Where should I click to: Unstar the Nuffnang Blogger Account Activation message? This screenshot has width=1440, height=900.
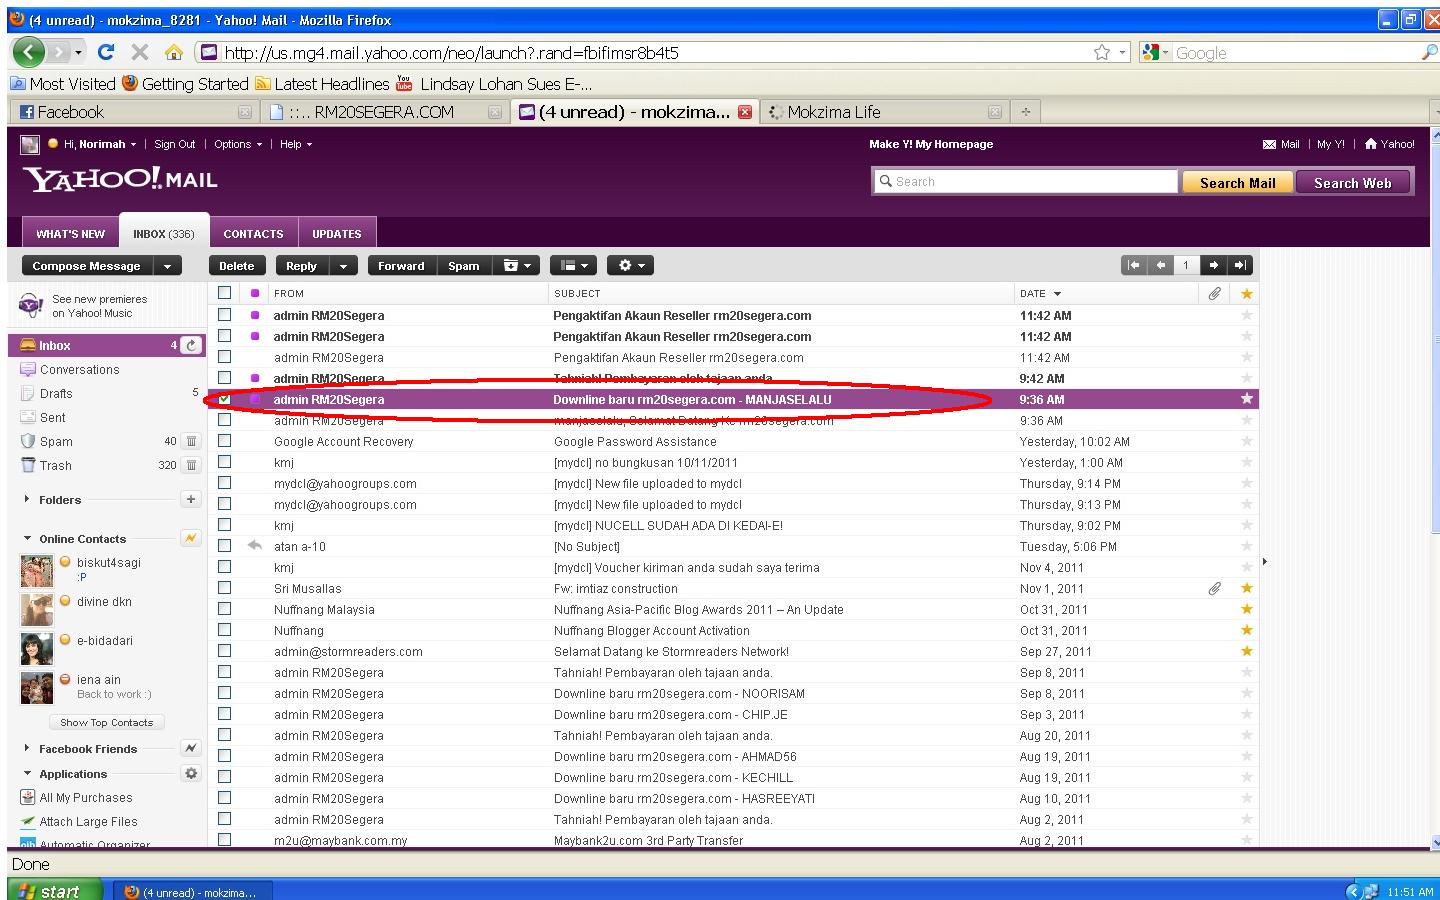[1247, 630]
